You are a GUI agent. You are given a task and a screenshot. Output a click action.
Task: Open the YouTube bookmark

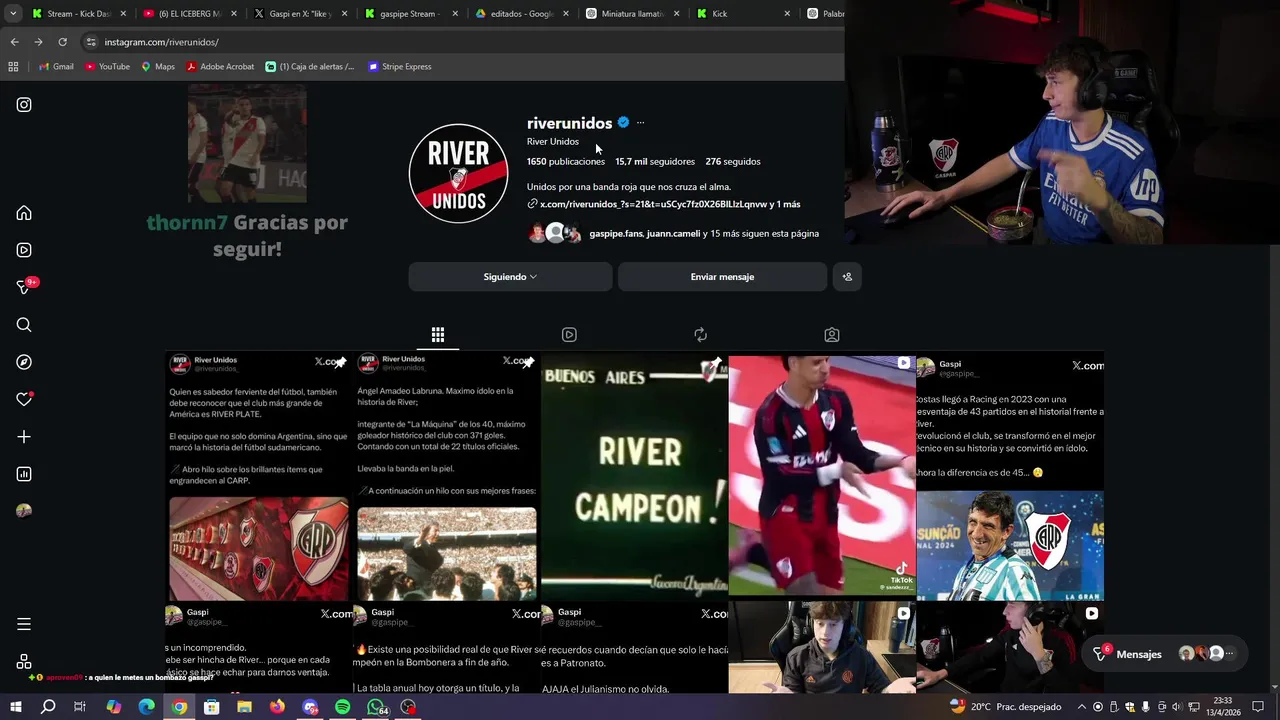(x=107, y=67)
